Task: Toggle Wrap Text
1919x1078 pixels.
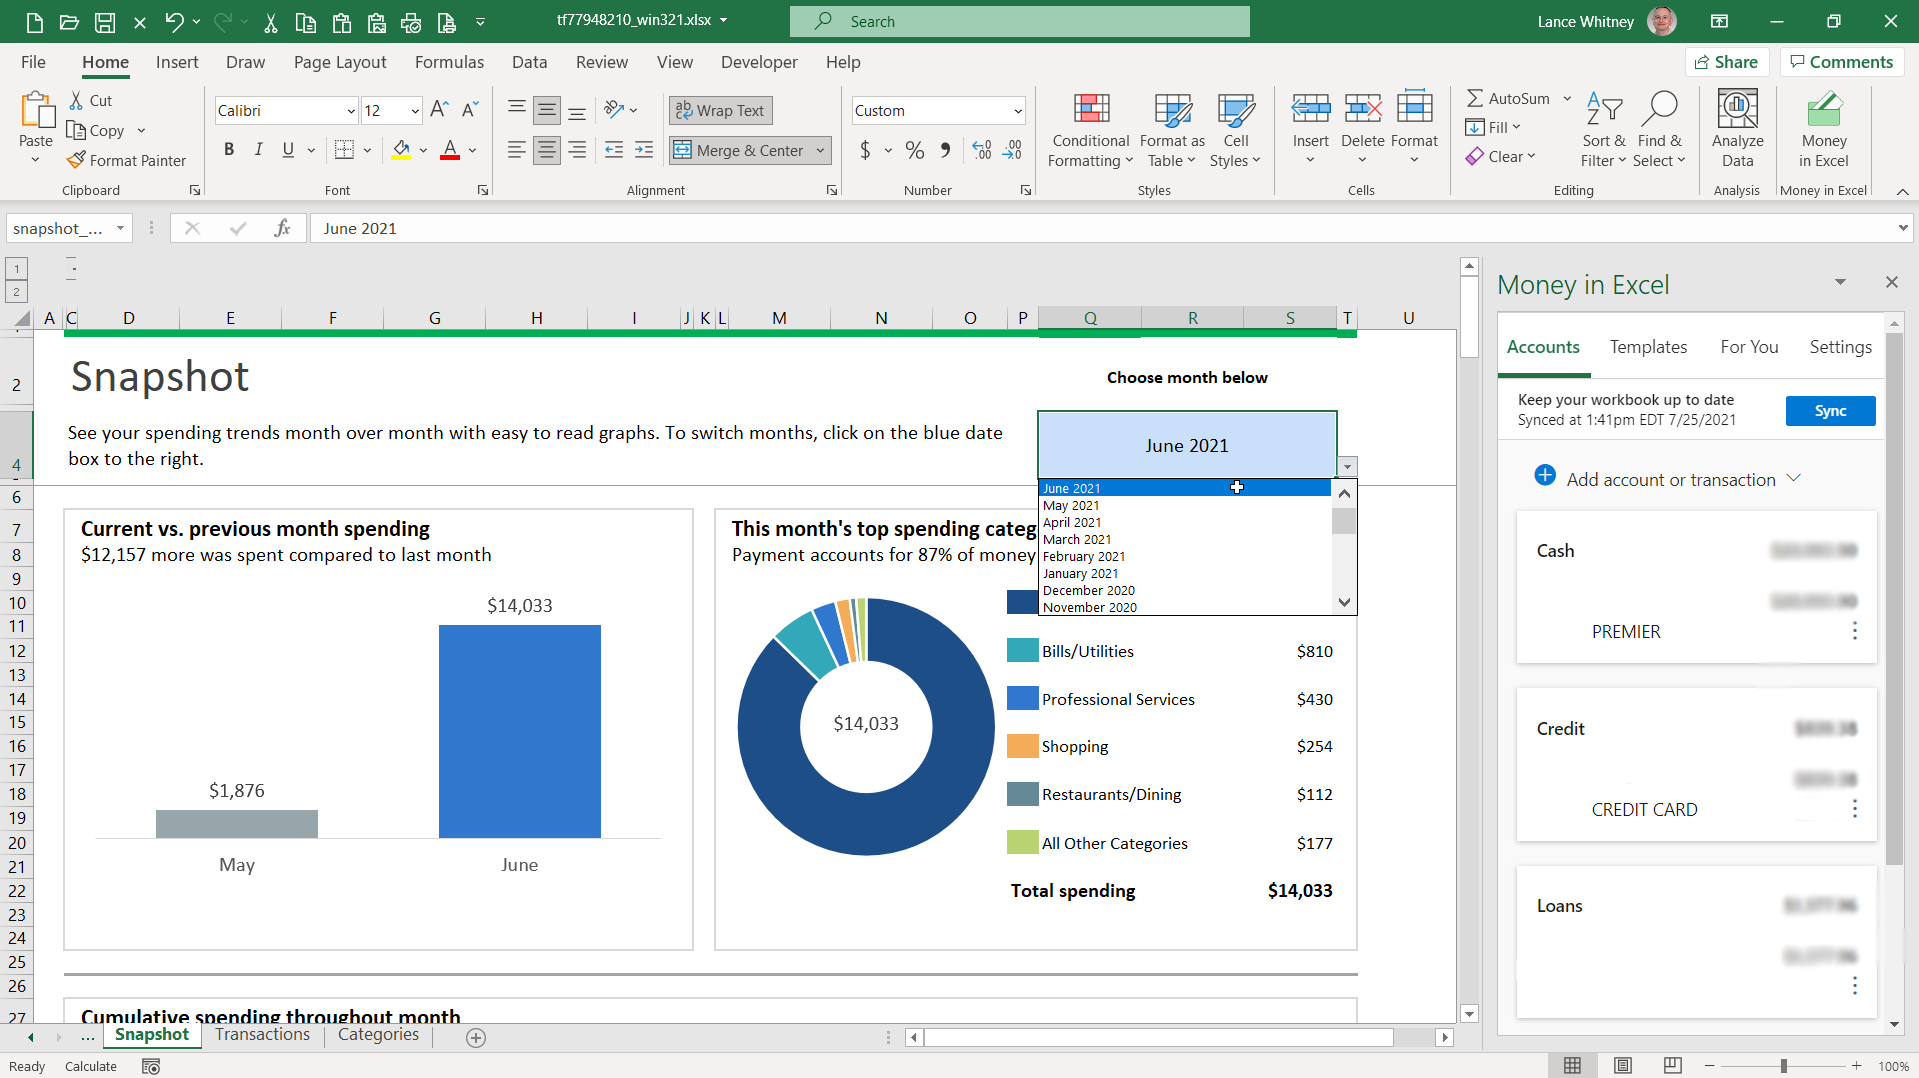Action: 720,110
